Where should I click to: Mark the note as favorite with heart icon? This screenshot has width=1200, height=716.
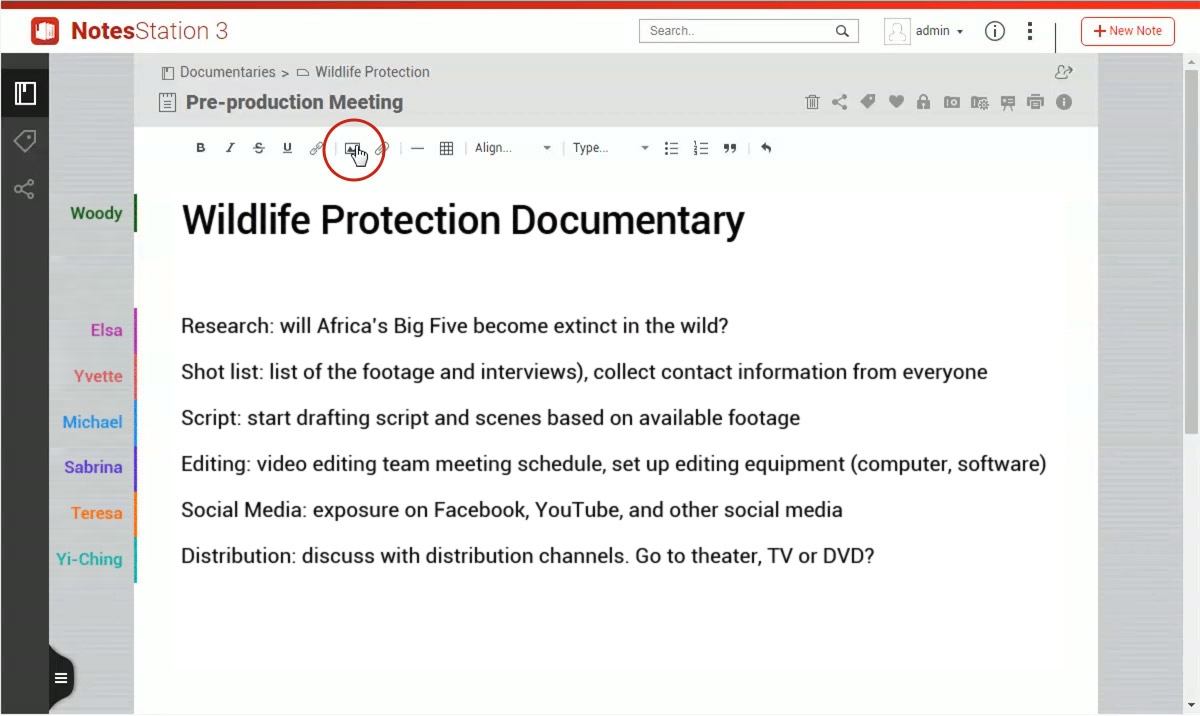(896, 102)
